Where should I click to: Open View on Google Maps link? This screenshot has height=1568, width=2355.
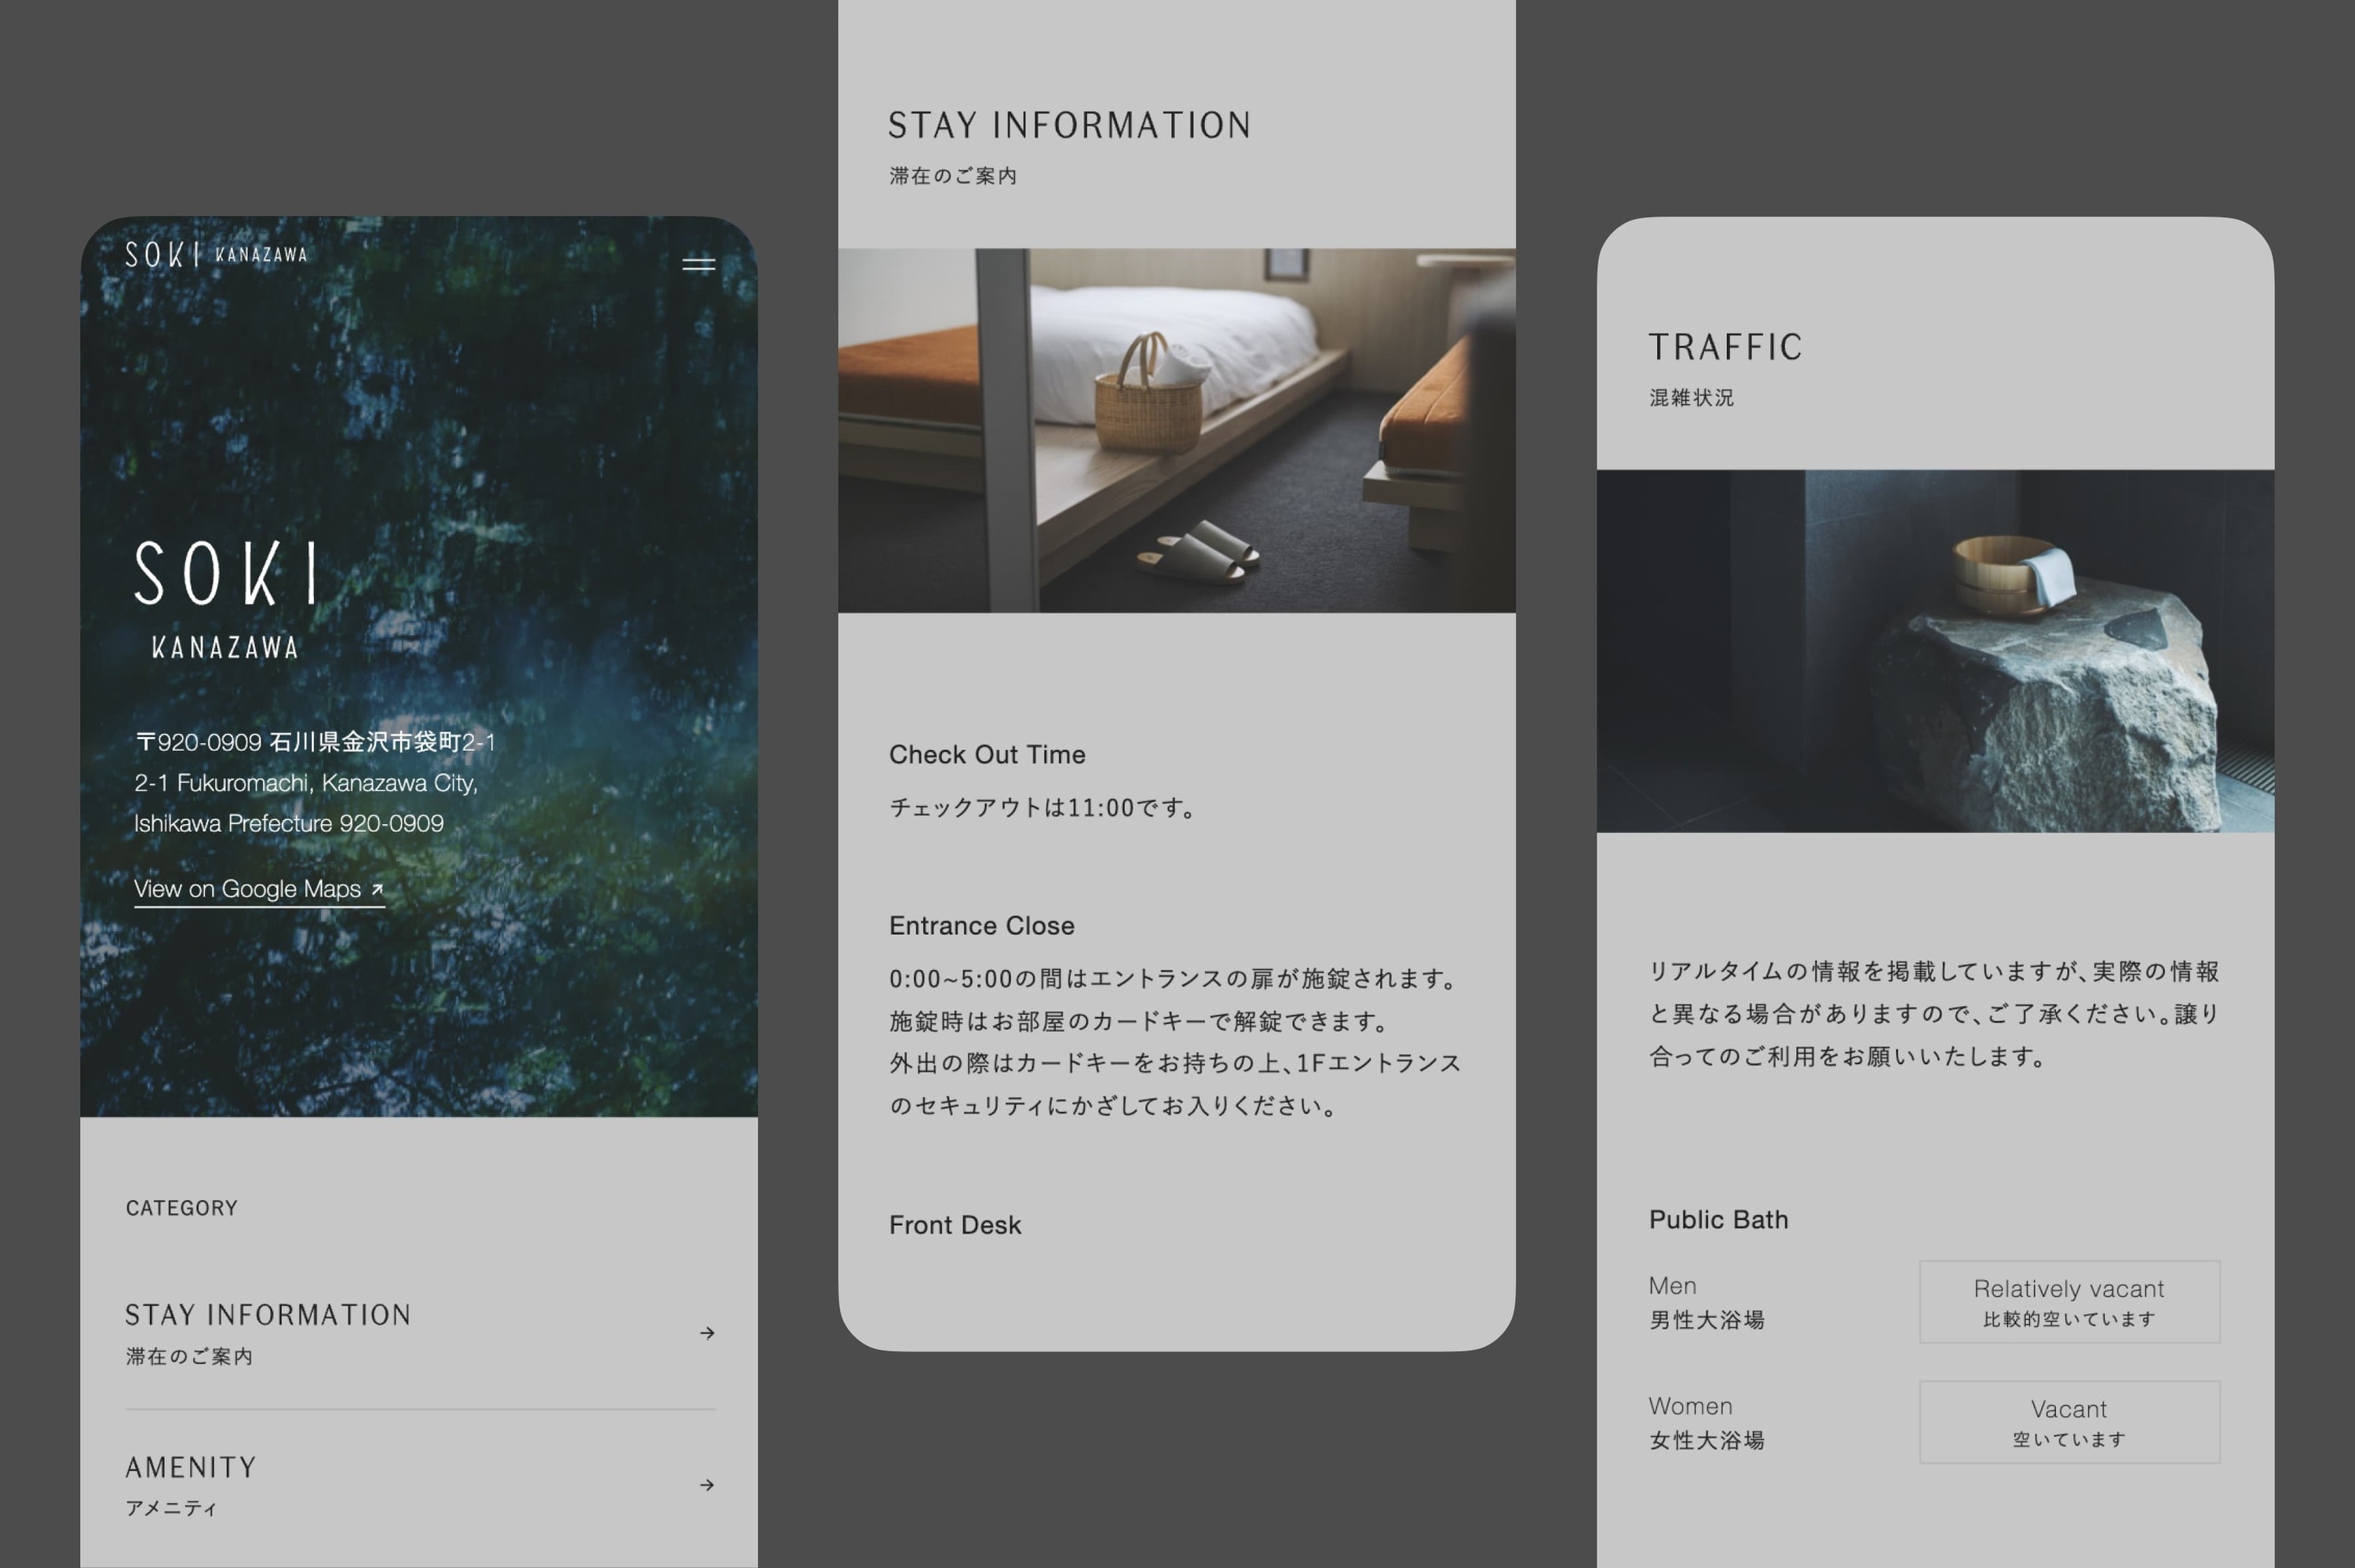click(x=248, y=889)
